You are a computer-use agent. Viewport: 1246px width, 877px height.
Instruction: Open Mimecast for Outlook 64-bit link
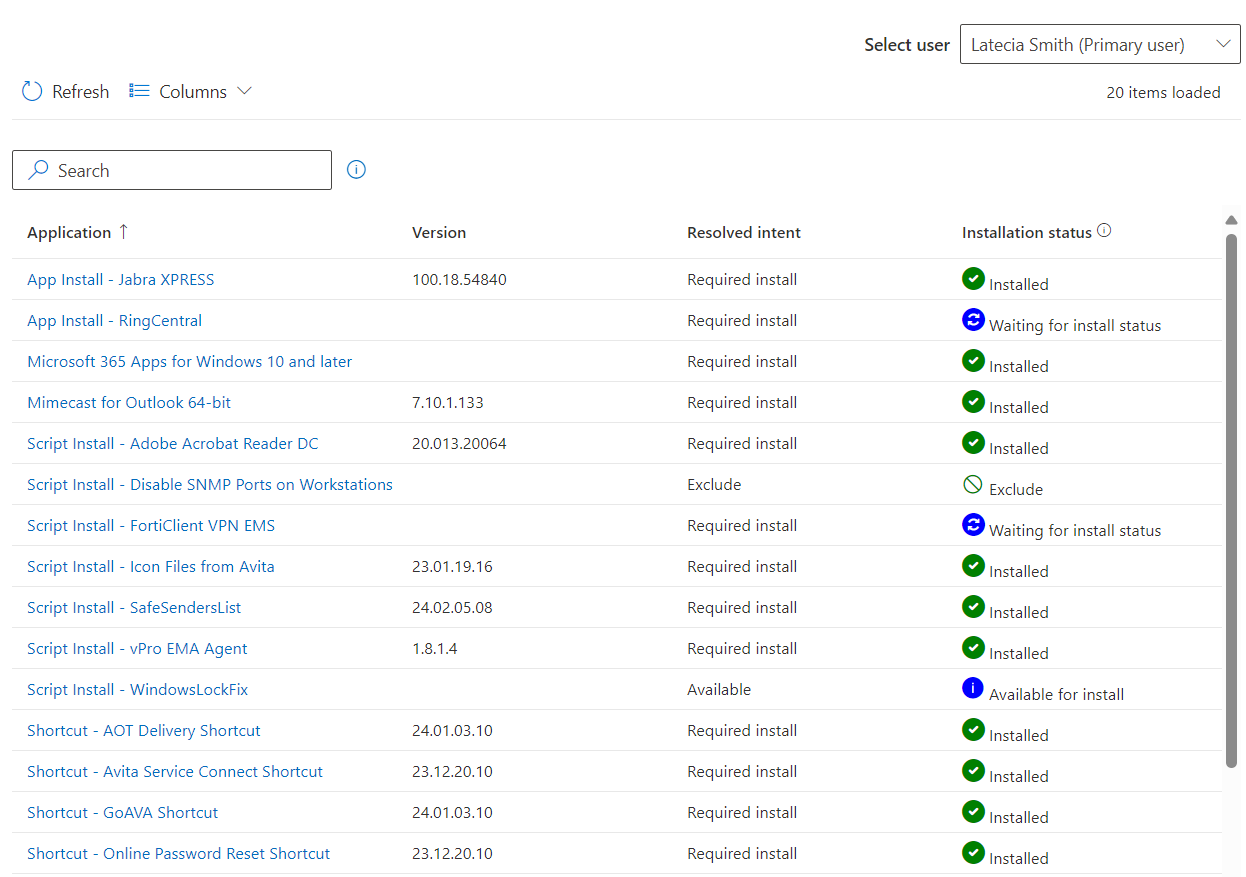click(x=129, y=403)
